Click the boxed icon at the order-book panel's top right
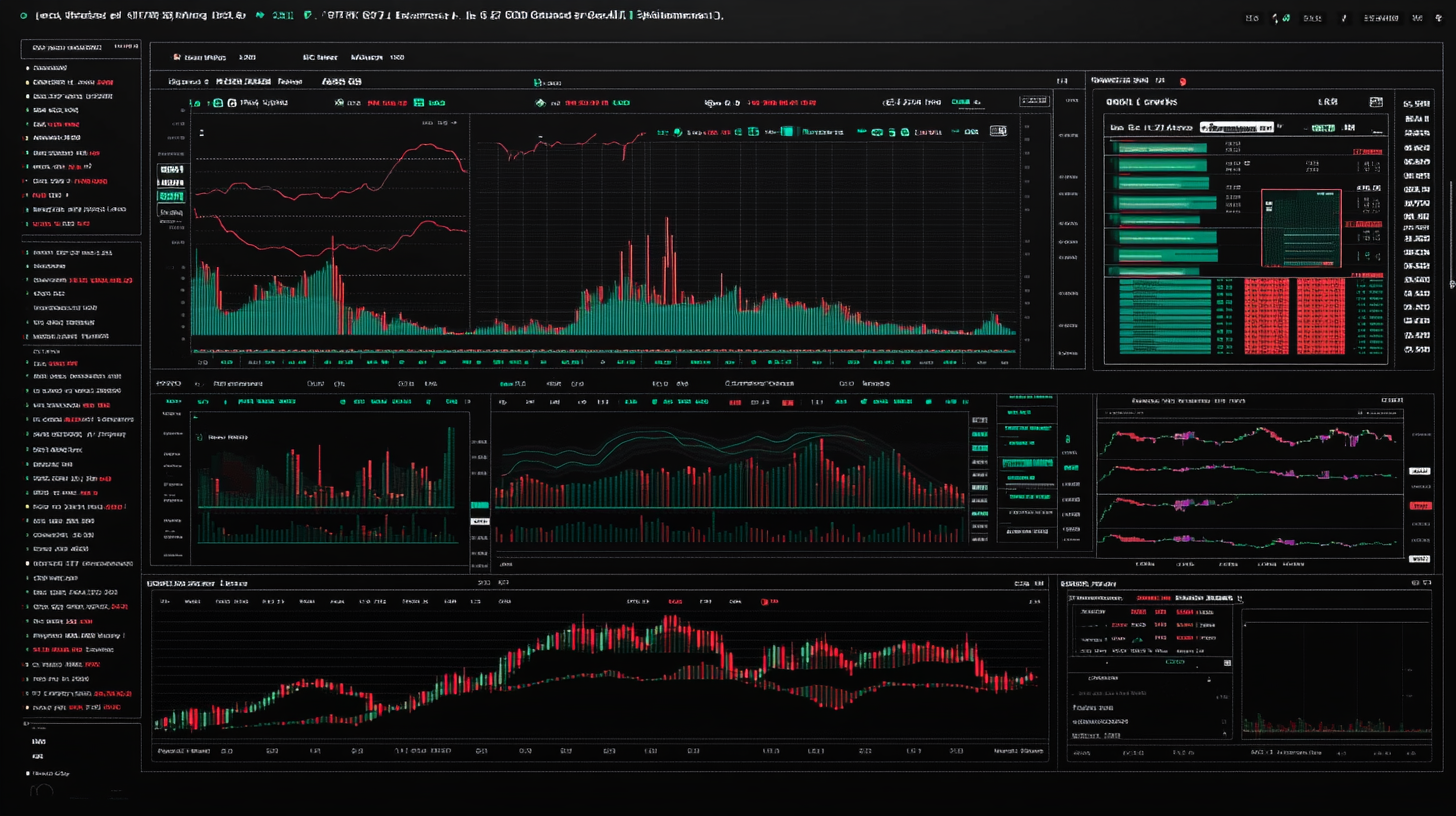Screen dimensions: 1456x816 click(x=1376, y=102)
